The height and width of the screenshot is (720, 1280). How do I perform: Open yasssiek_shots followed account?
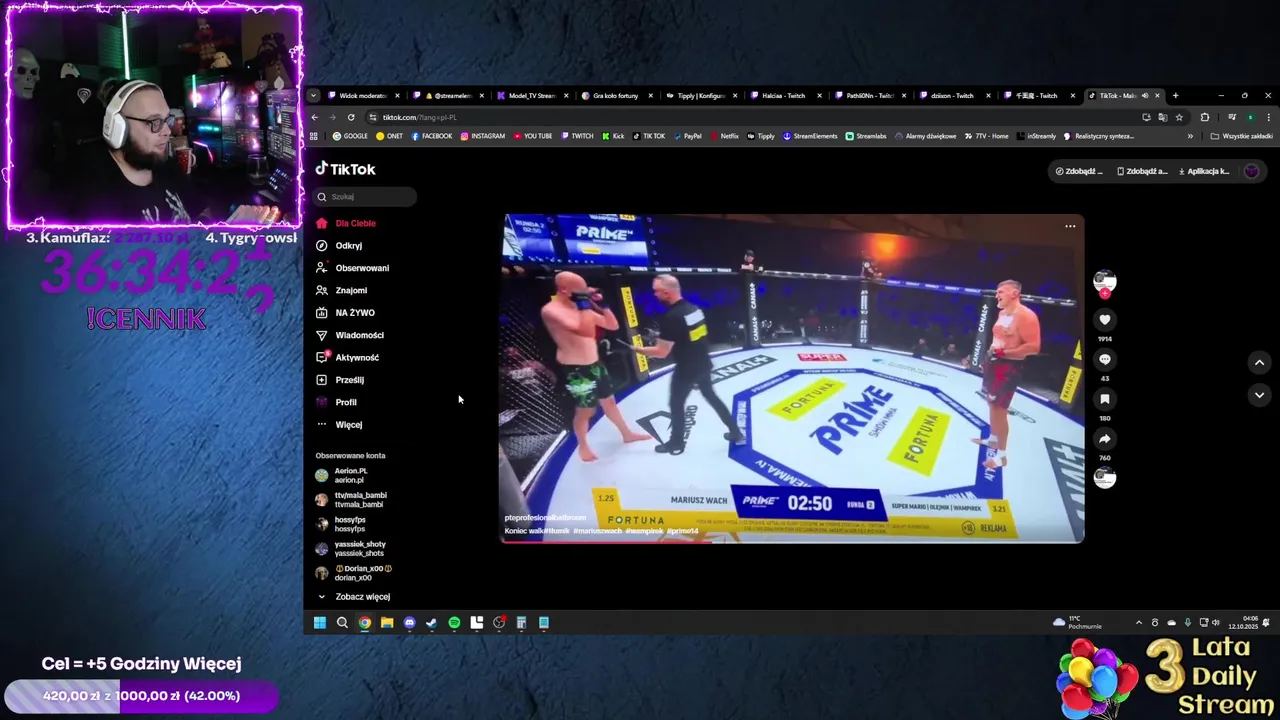click(x=350, y=548)
